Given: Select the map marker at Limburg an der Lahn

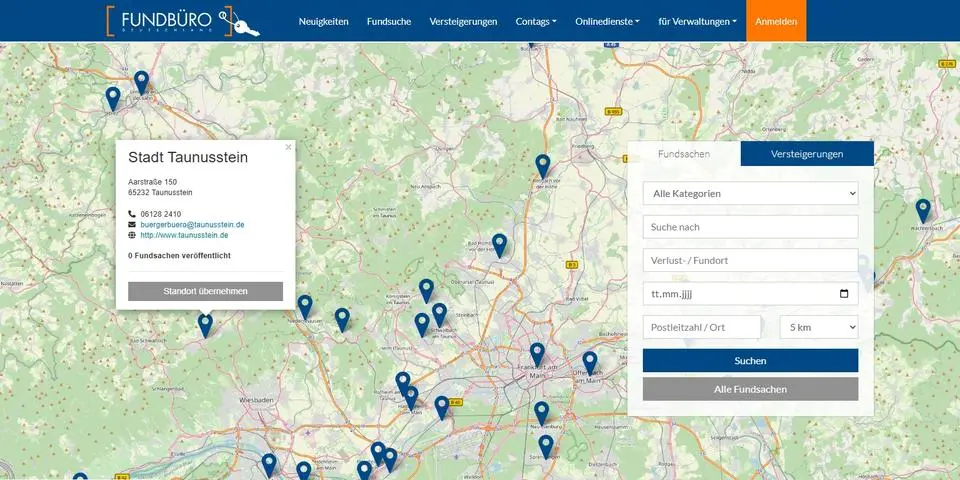Looking at the screenshot, I should (x=141, y=82).
